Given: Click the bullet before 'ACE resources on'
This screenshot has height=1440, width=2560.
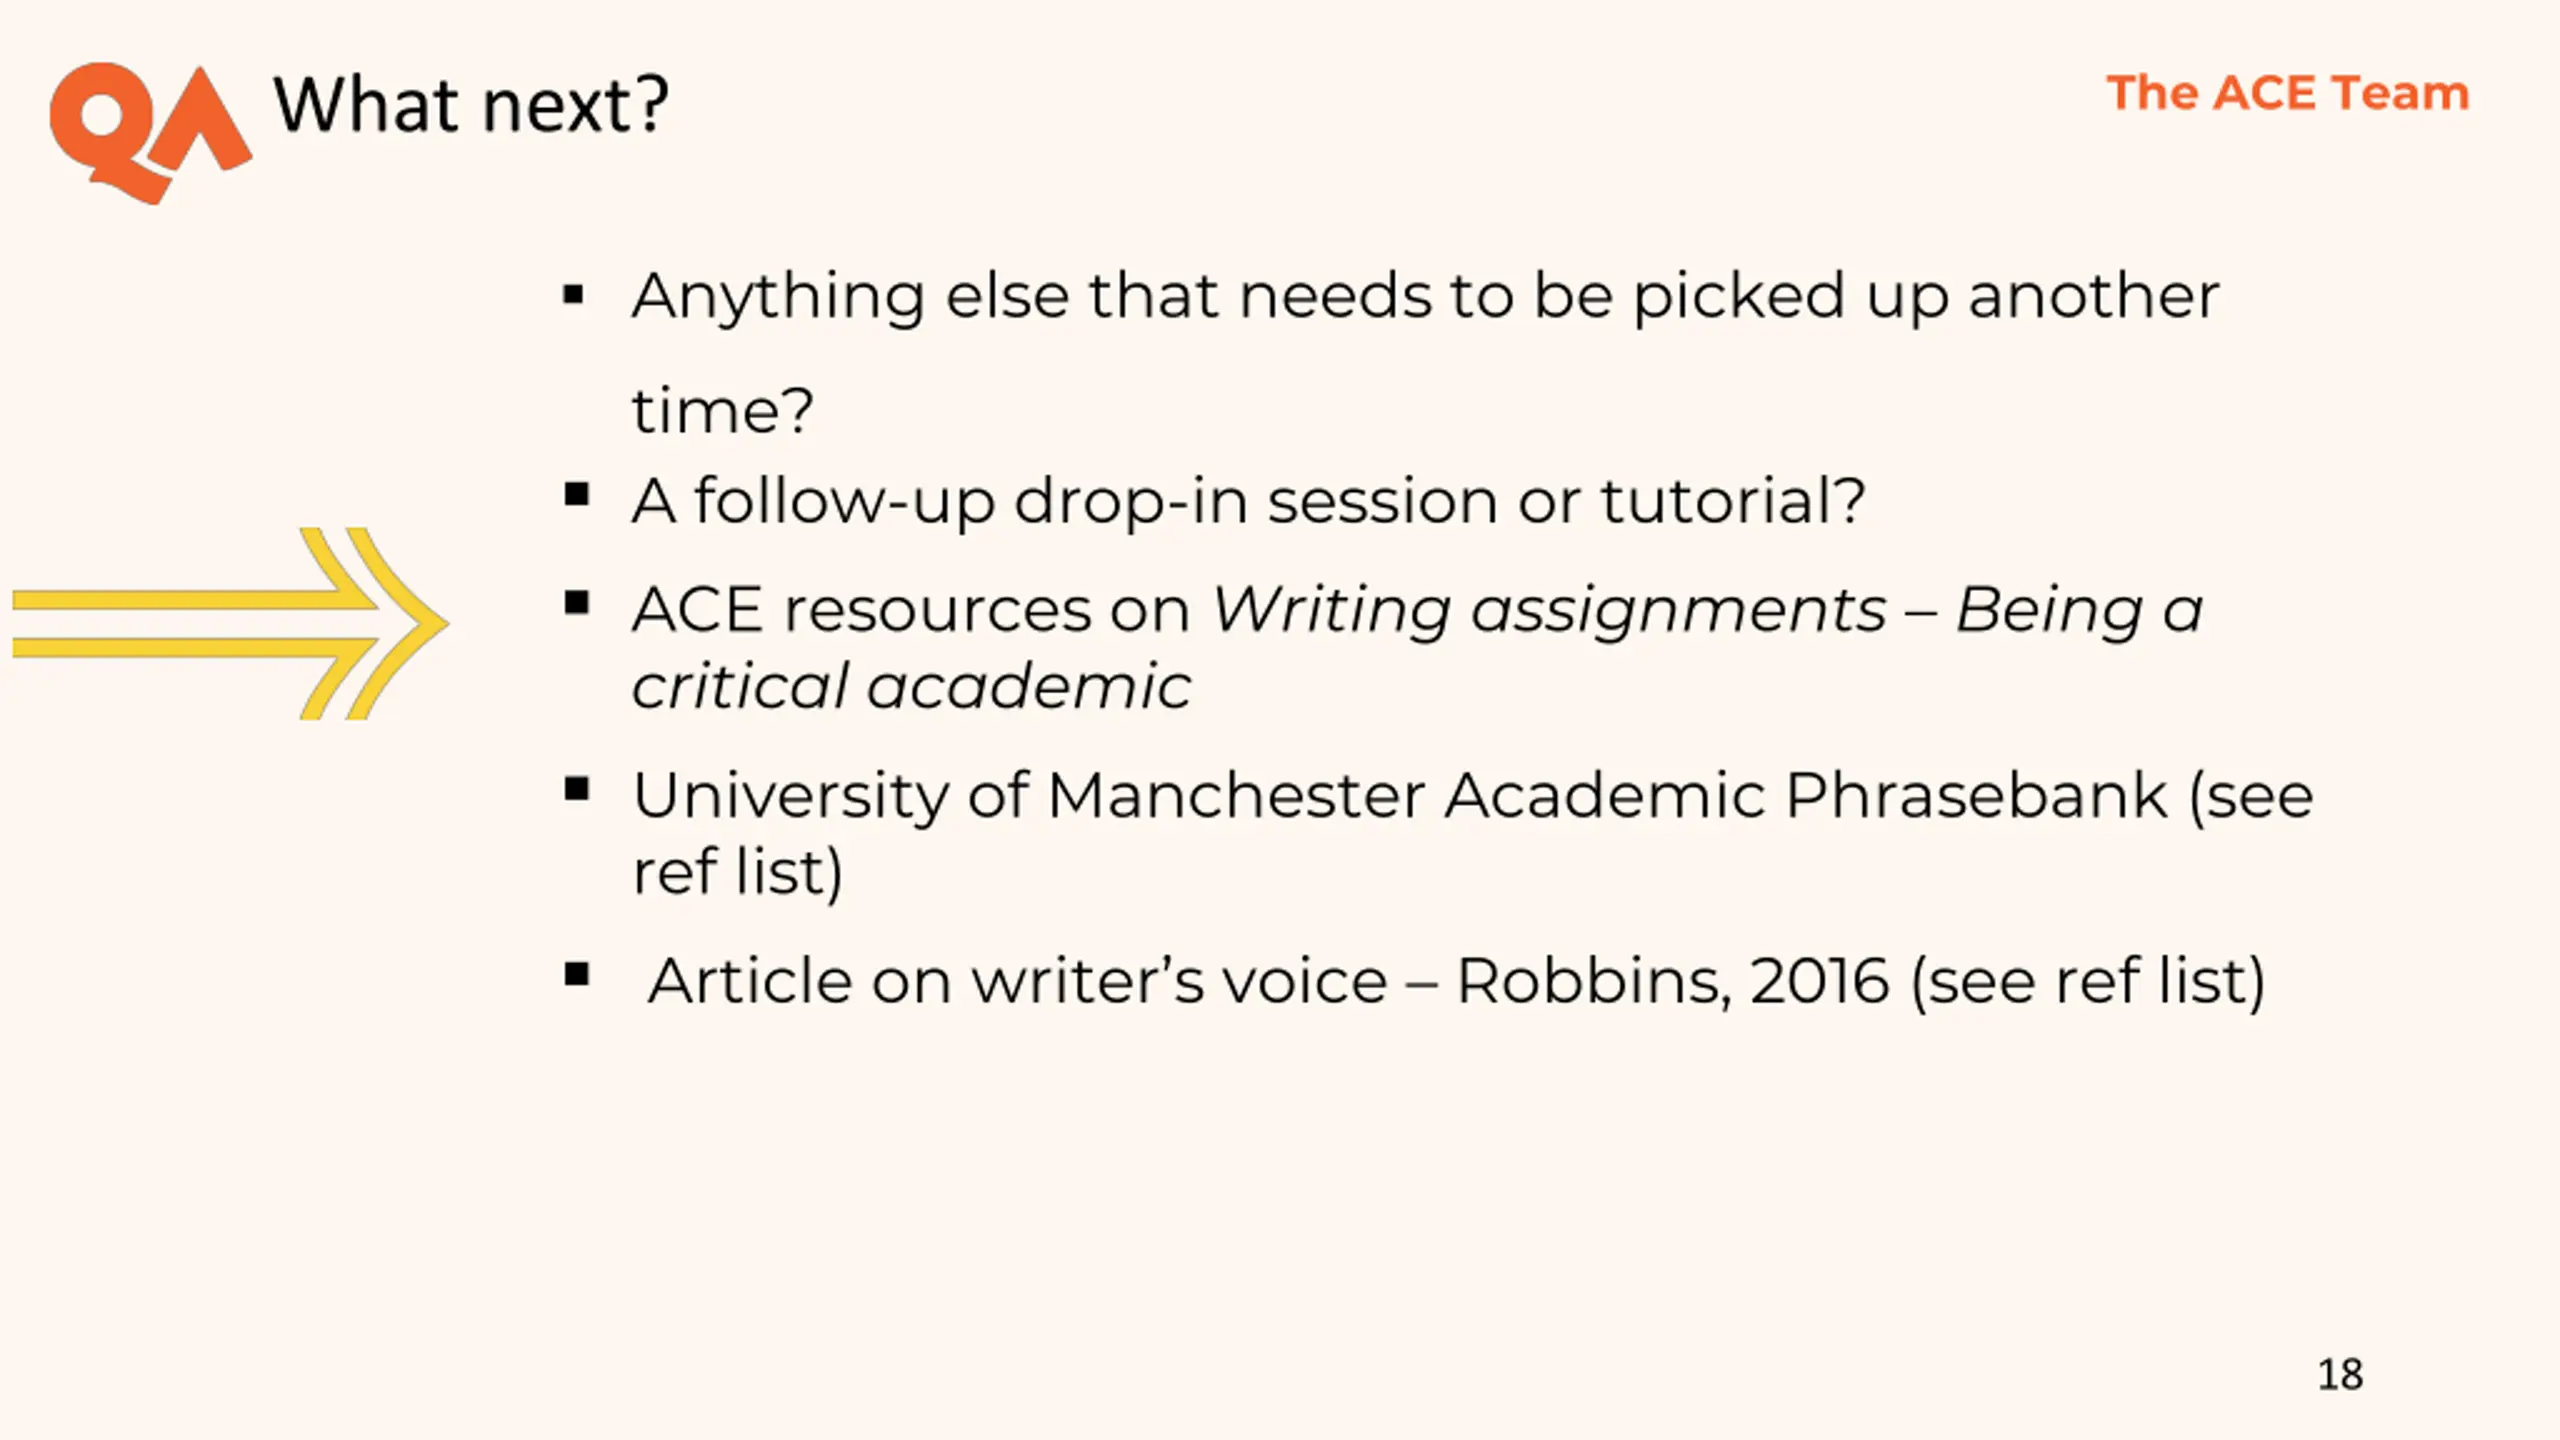Looking at the screenshot, I should (x=576, y=603).
